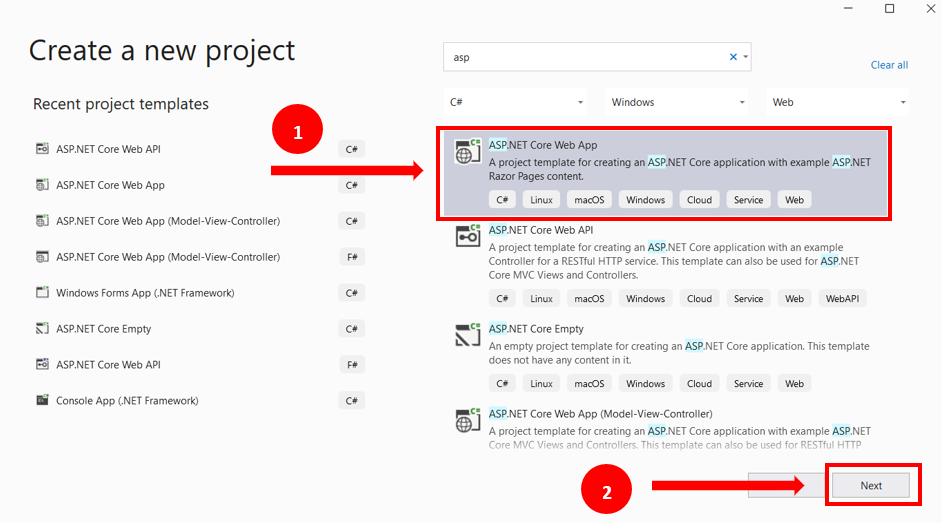Click the macOS tag under ASP.NET Core Web API
This screenshot has width=942, height=523.
point(589,298)
